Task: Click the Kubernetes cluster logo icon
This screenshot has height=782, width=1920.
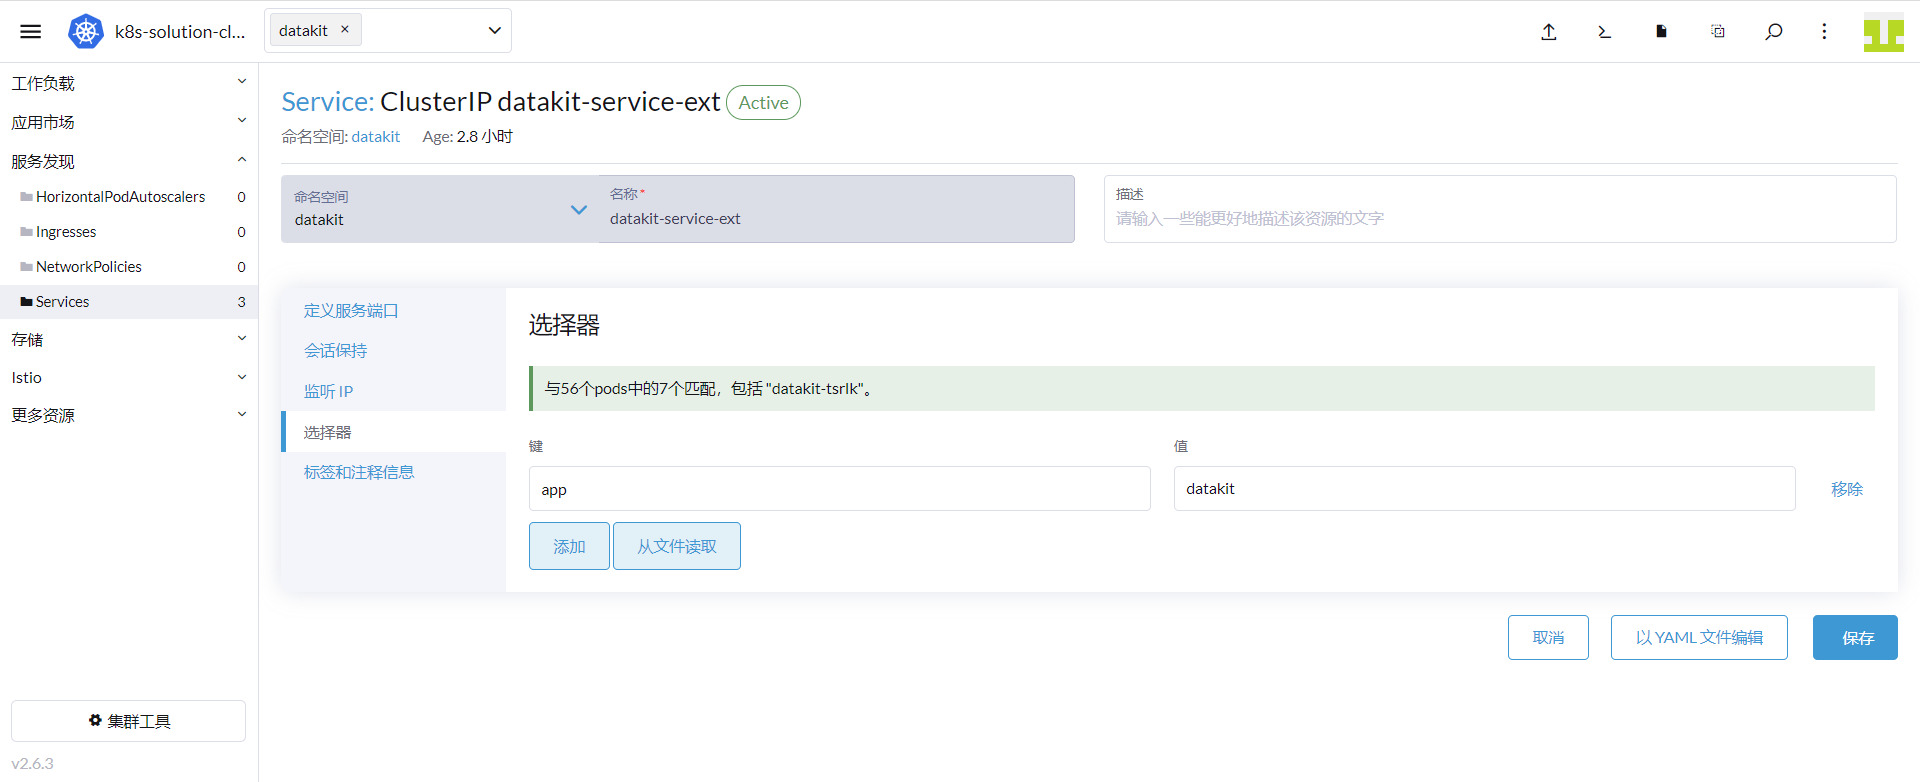Action: (x=86, y=31)
